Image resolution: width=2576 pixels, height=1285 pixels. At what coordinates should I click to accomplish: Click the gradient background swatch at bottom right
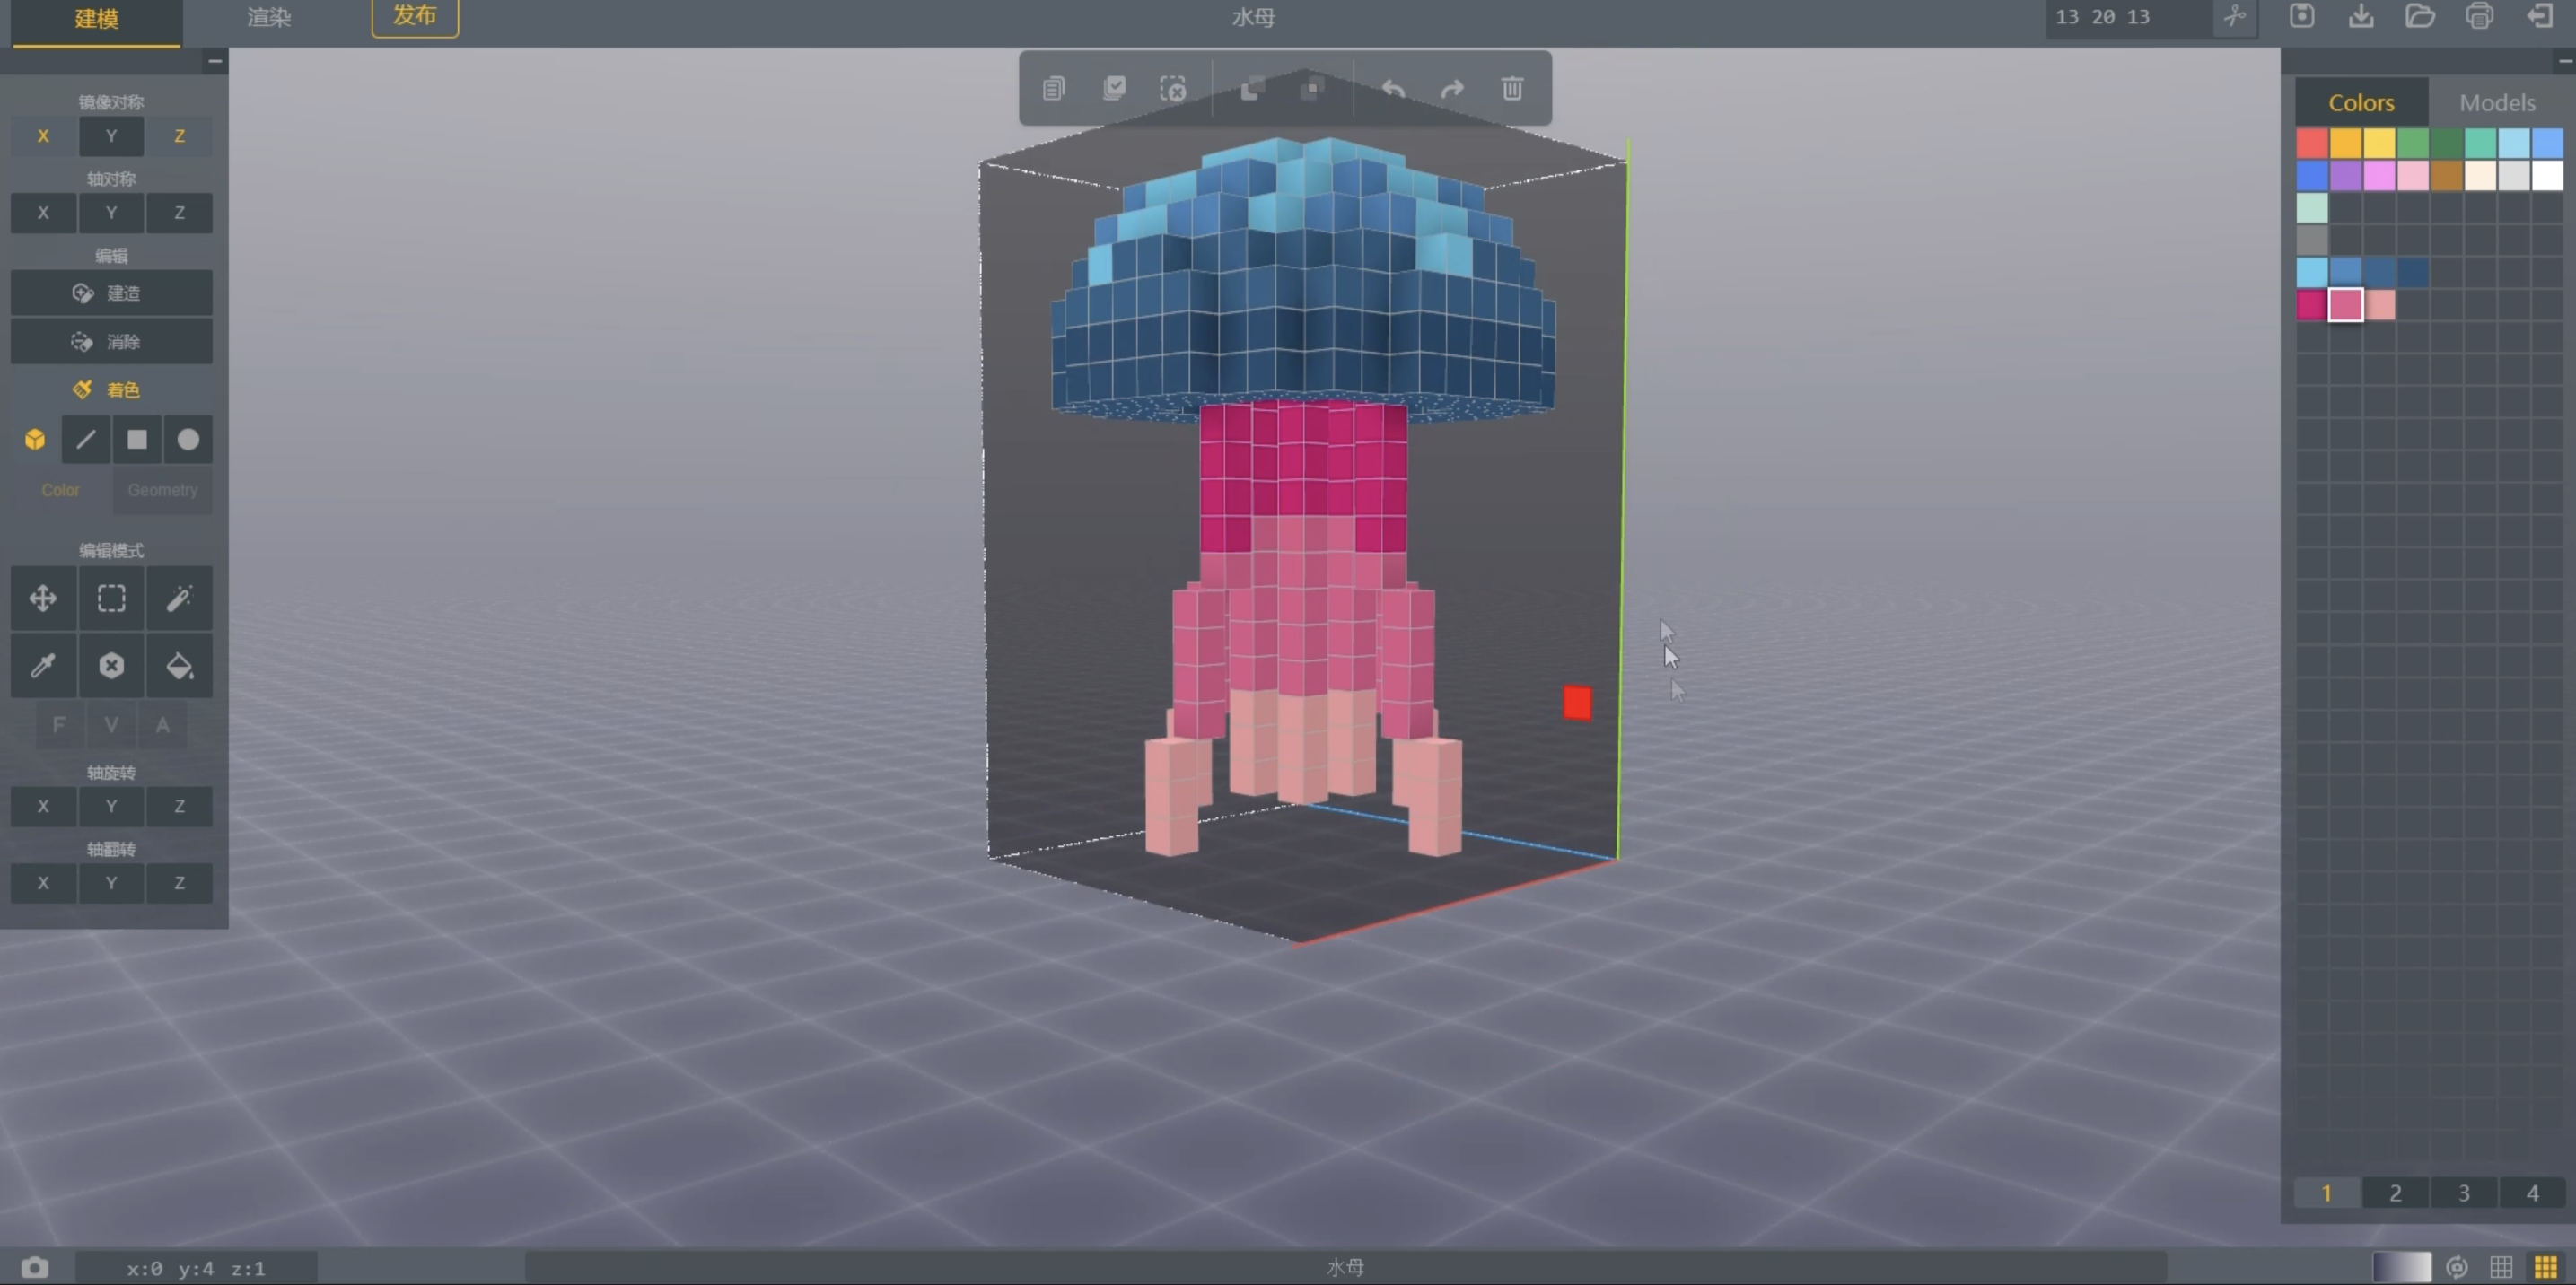click(2401, 1268)
